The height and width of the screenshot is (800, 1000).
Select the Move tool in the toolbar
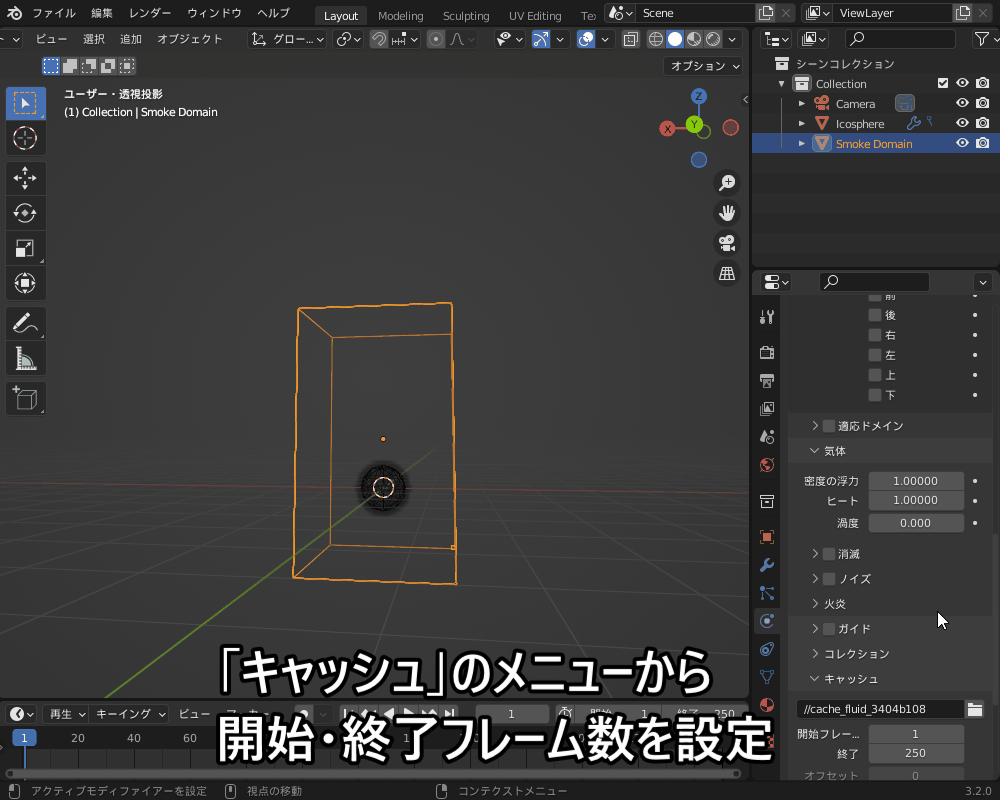[x=25, y=178]
